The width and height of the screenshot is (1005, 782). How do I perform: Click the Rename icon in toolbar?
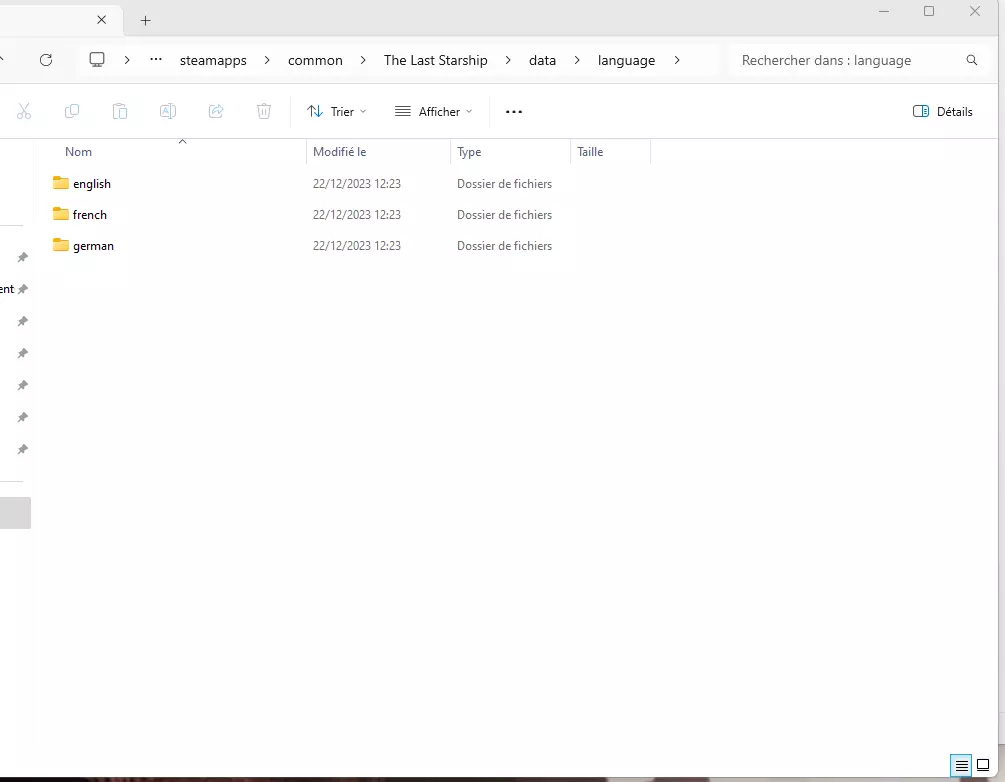168,112
